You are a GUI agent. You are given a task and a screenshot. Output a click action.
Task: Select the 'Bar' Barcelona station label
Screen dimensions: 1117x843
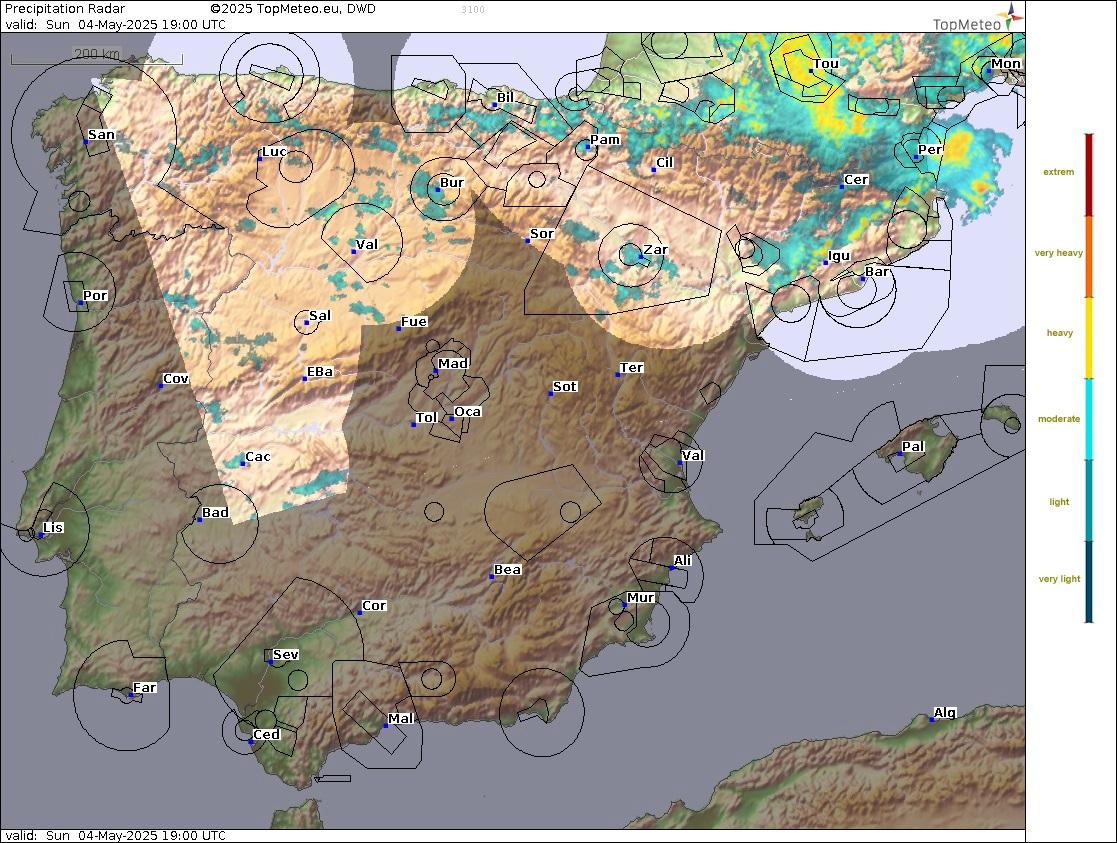(877, 271)
